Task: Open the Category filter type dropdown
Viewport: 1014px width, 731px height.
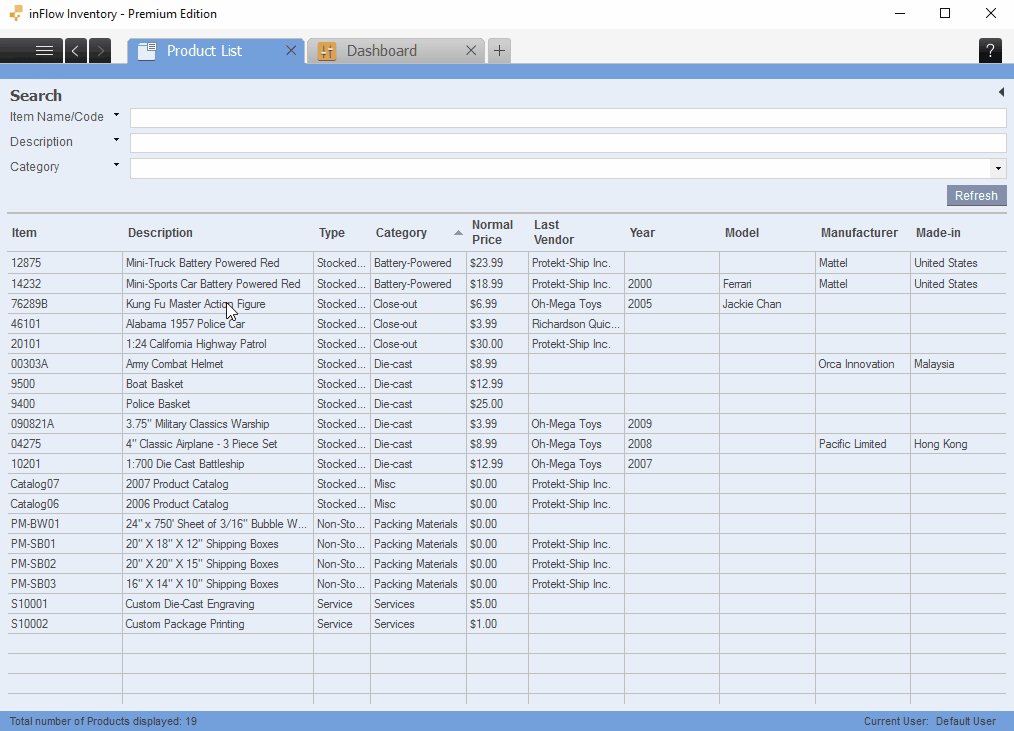Action: (x=116, y=165)
